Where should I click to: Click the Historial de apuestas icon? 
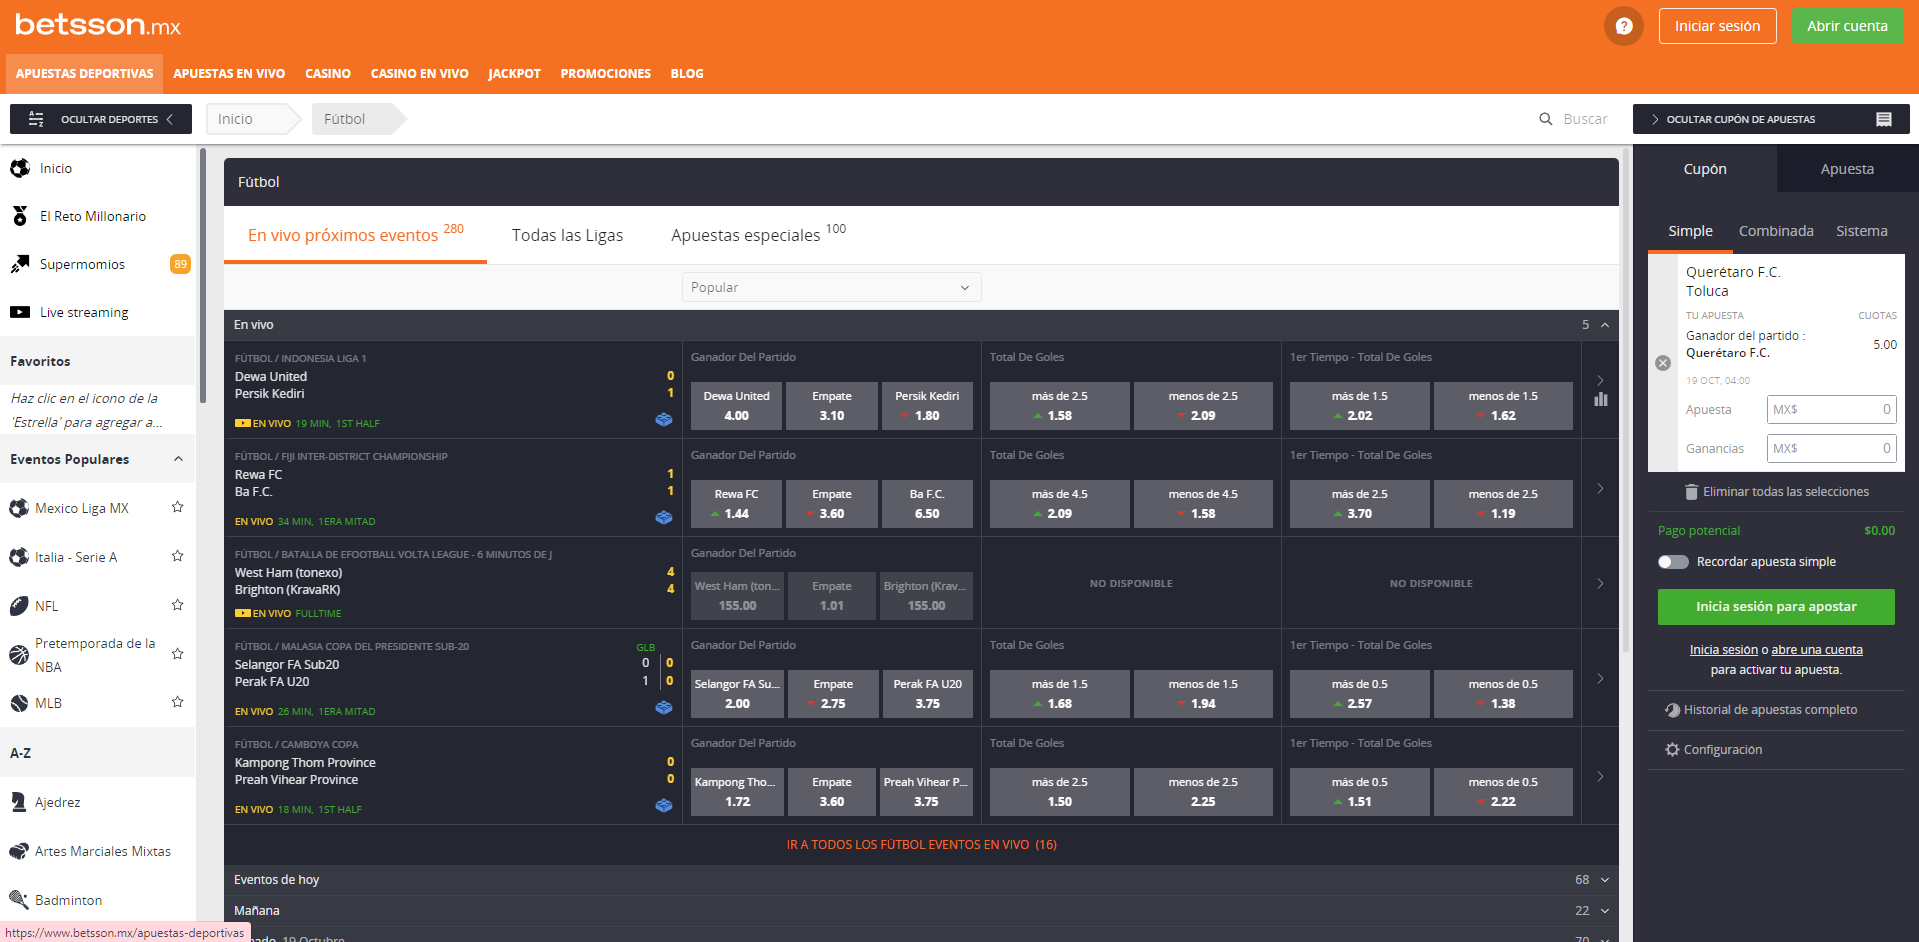click(1672, 710)
